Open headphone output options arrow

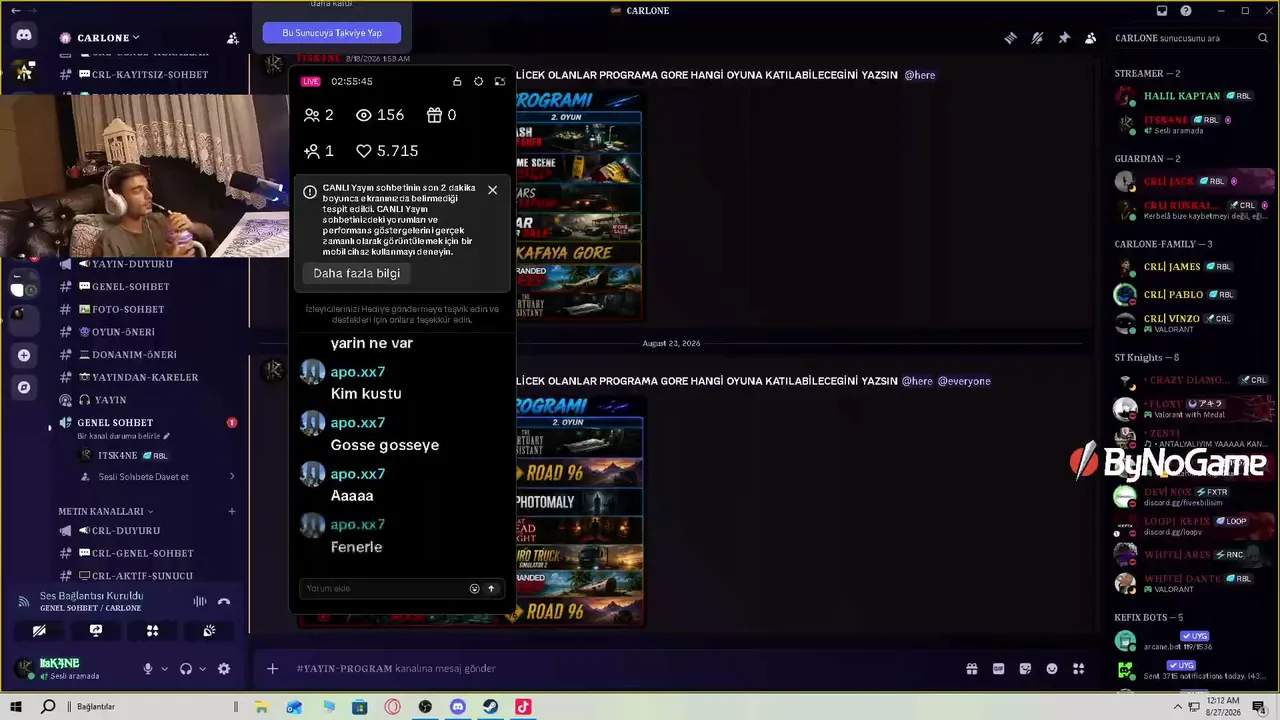tap(202, 669)
